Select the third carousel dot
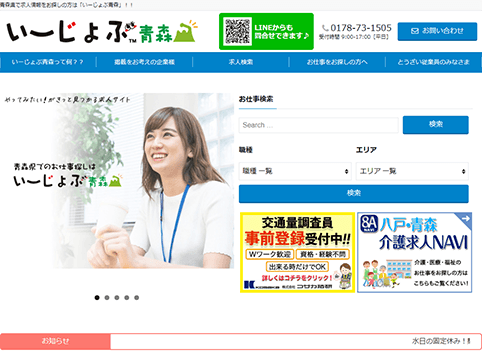 [117, 297]
